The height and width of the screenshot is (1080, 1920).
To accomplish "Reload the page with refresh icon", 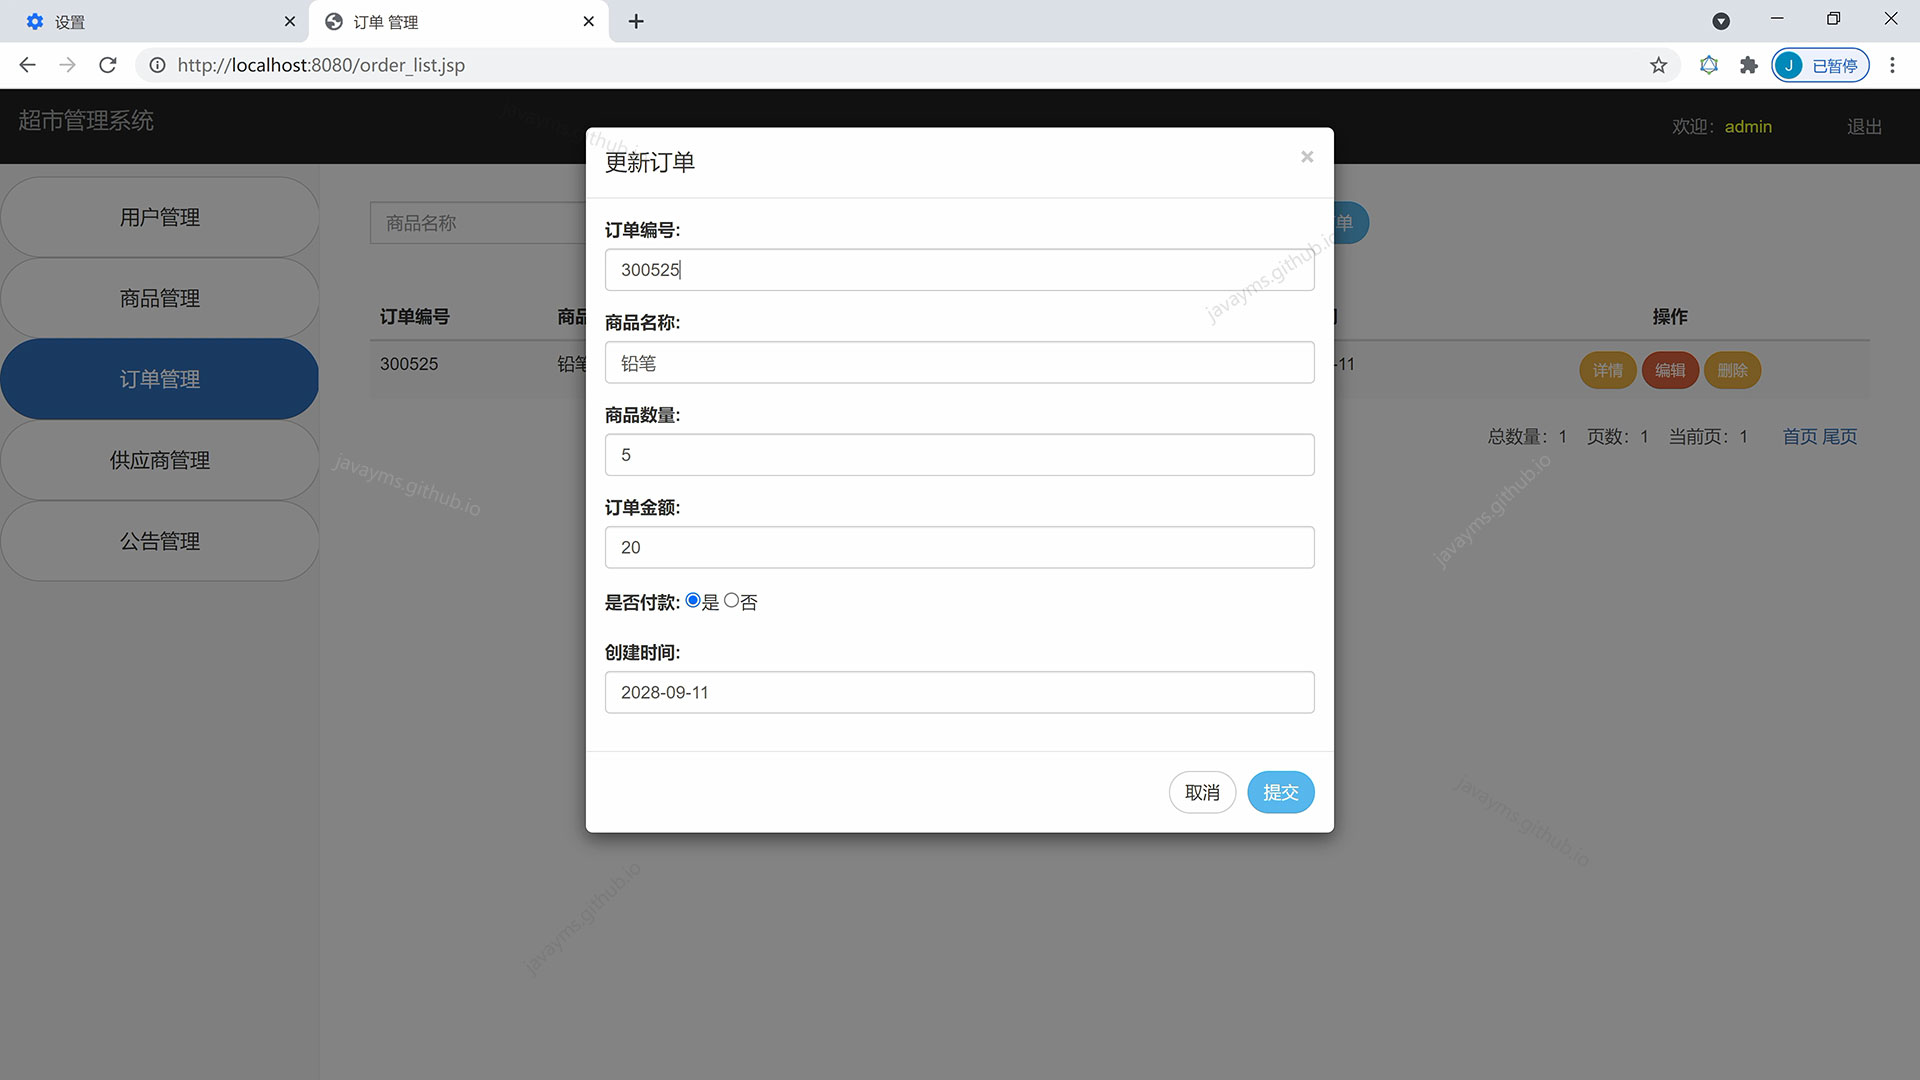I will pyautogui.click(x=108, y=65).
